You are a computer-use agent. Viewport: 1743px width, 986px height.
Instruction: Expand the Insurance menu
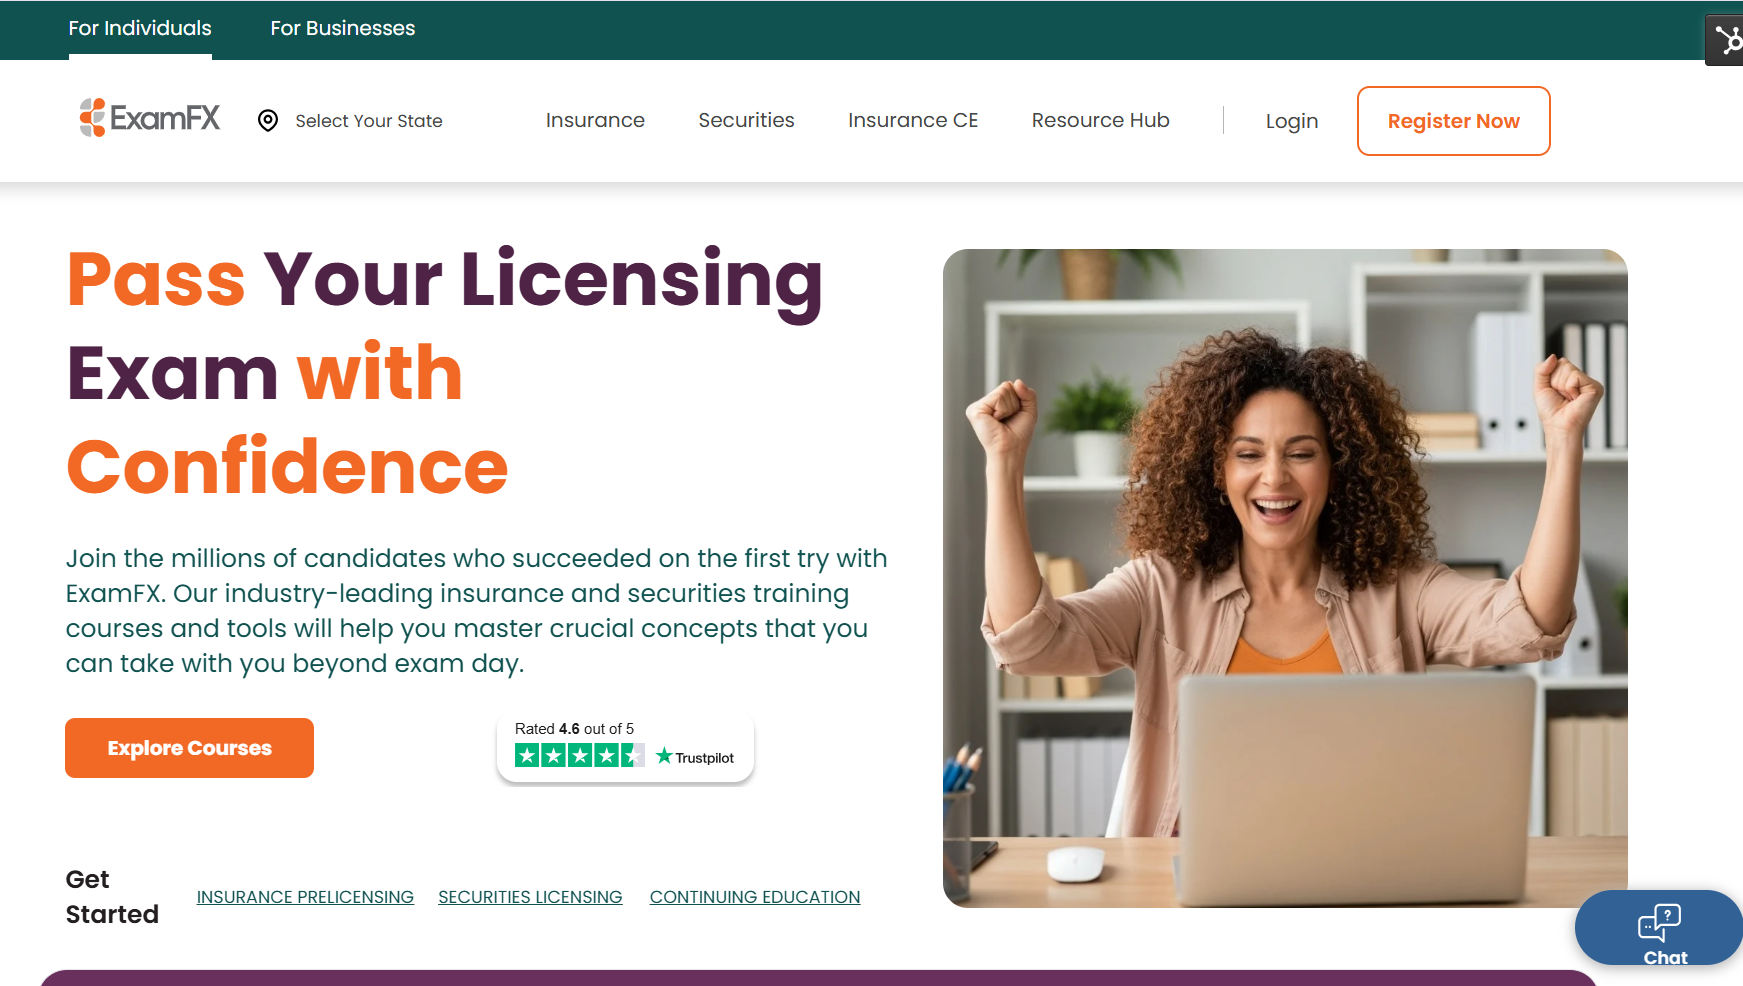[595, 120]
